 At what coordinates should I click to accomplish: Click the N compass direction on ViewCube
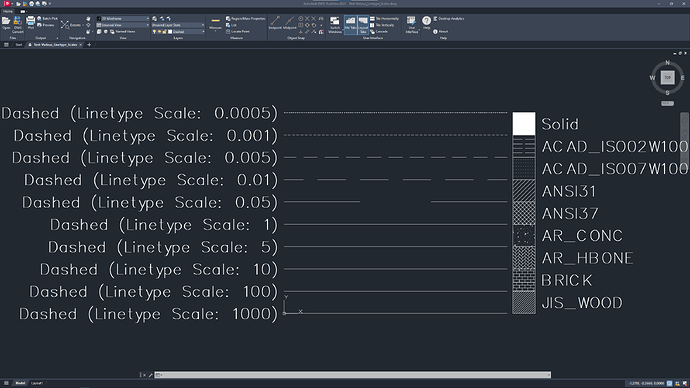[x=668, y=62]
